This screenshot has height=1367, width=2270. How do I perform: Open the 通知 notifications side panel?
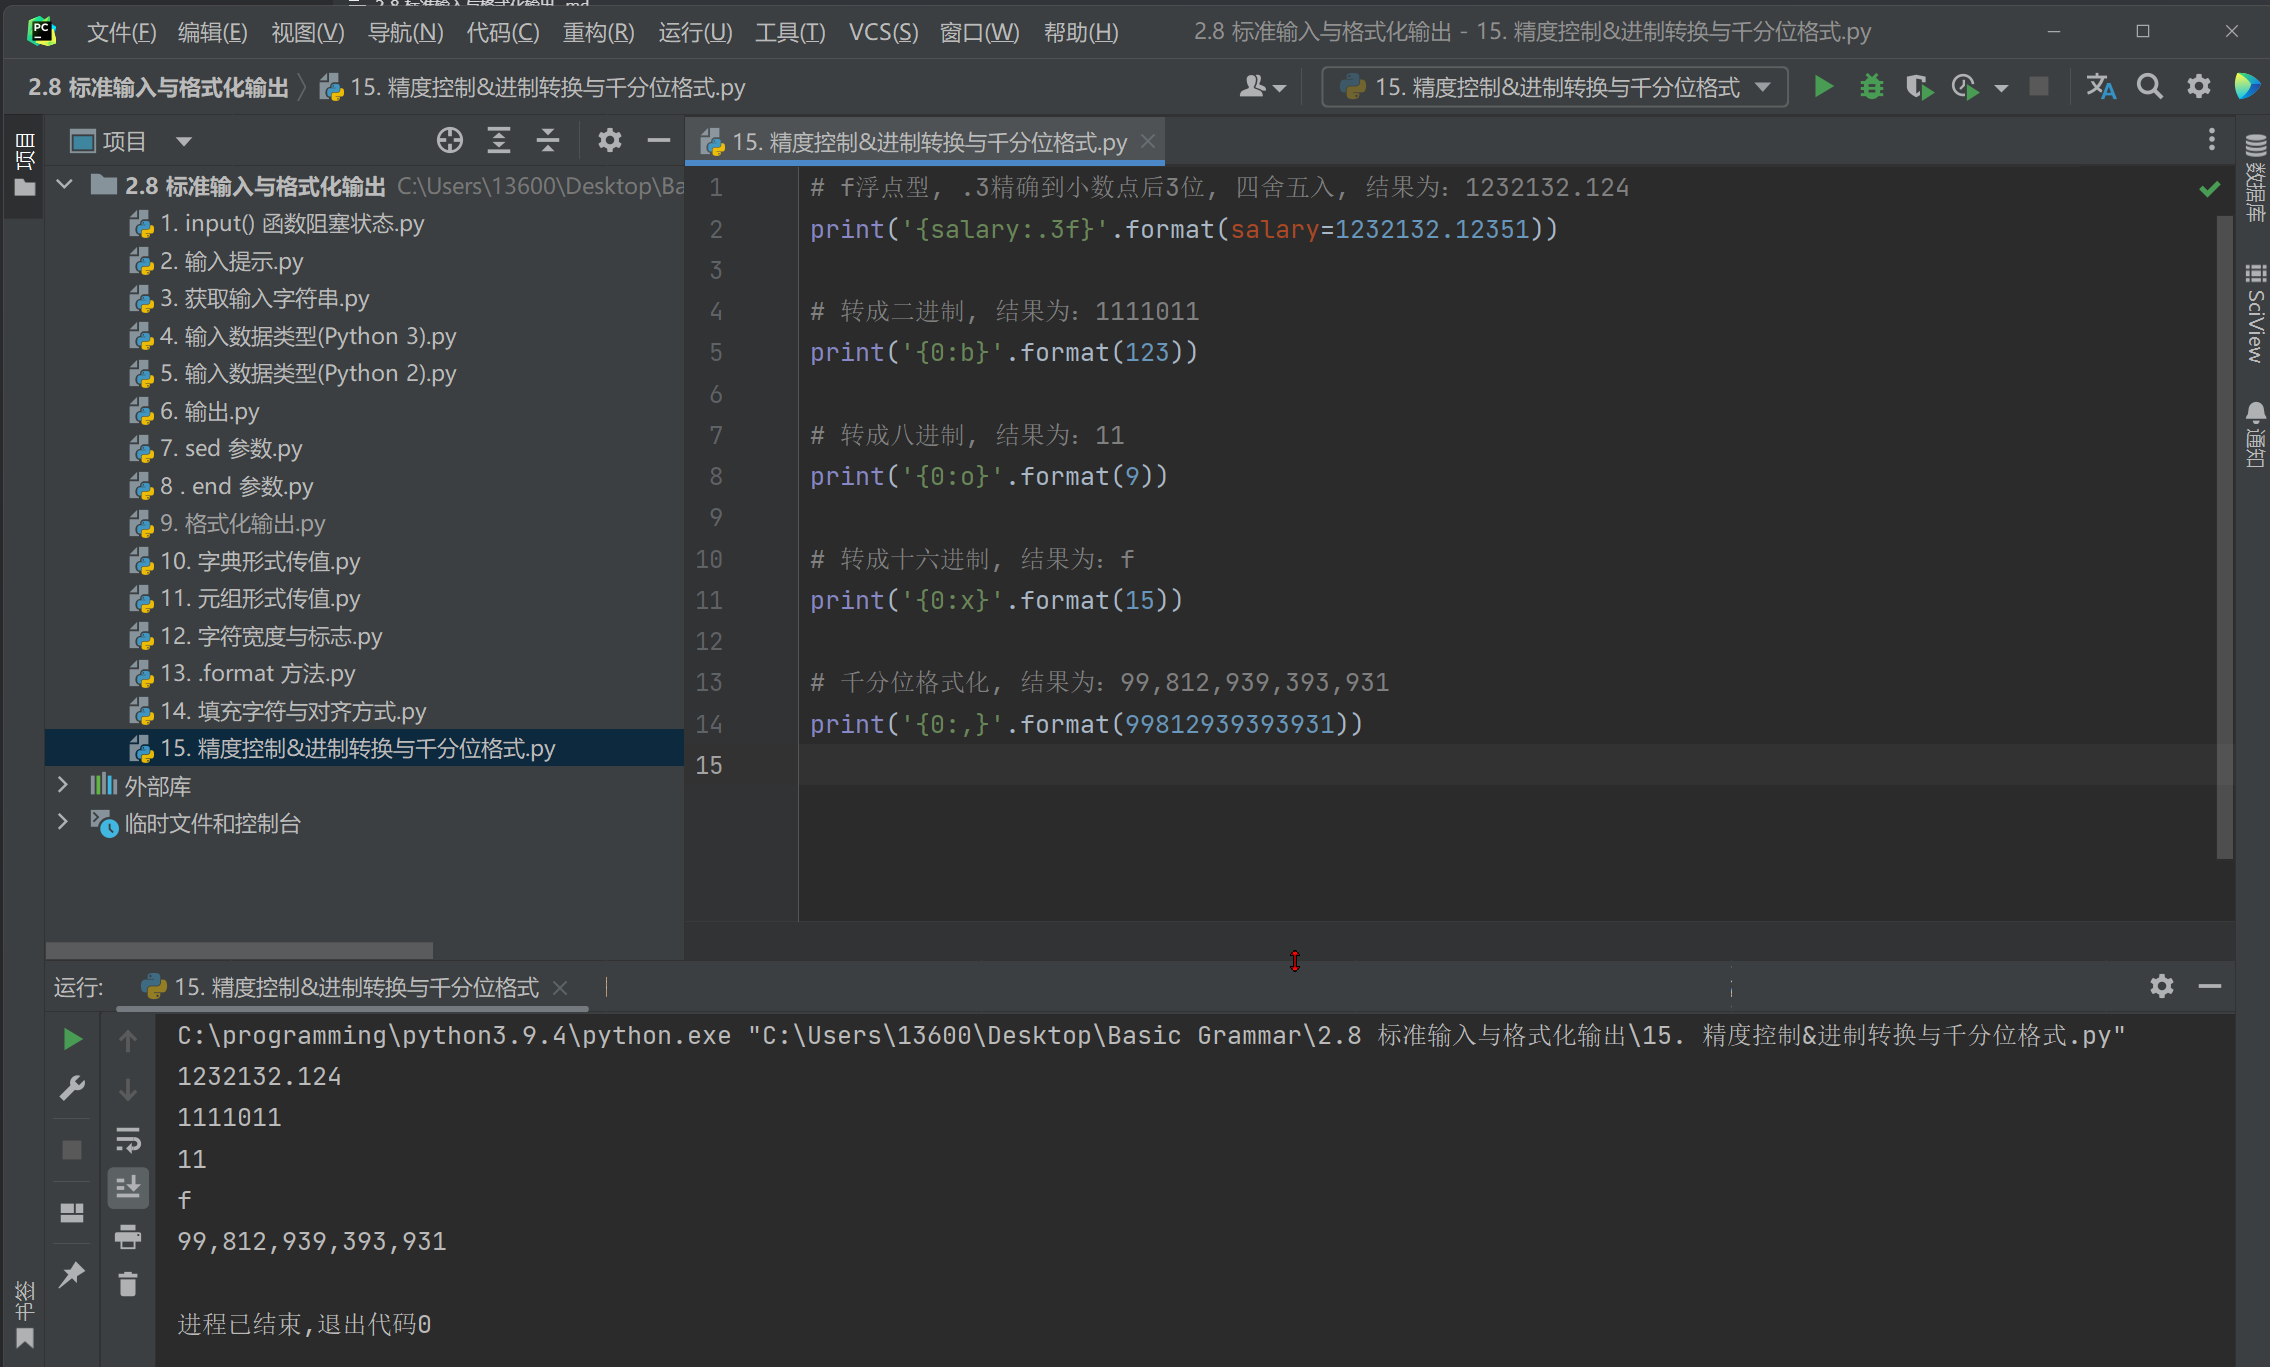2255,434
